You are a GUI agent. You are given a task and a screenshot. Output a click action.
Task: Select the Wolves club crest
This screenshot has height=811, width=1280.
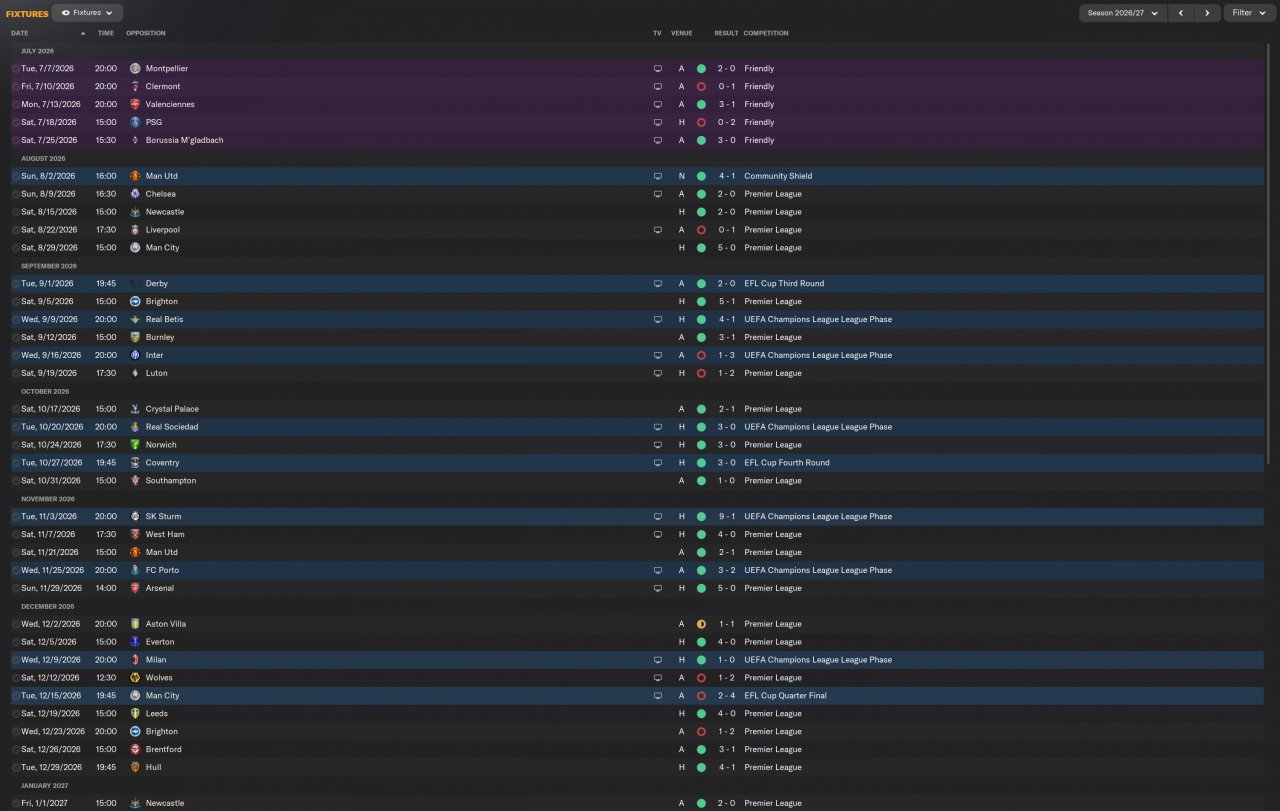pyautogui.click(x=135, y=678)
